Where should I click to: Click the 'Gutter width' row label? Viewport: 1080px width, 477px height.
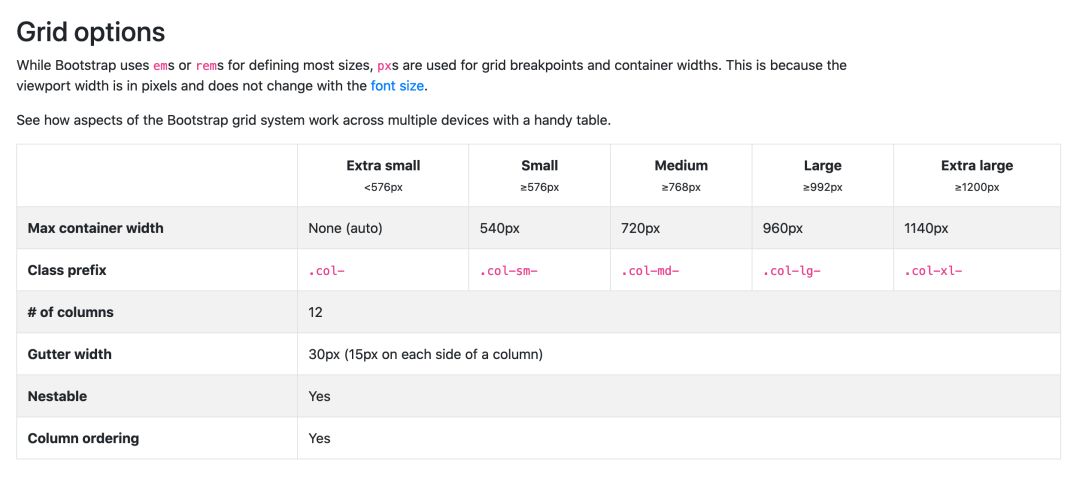[x=70, y=354]
